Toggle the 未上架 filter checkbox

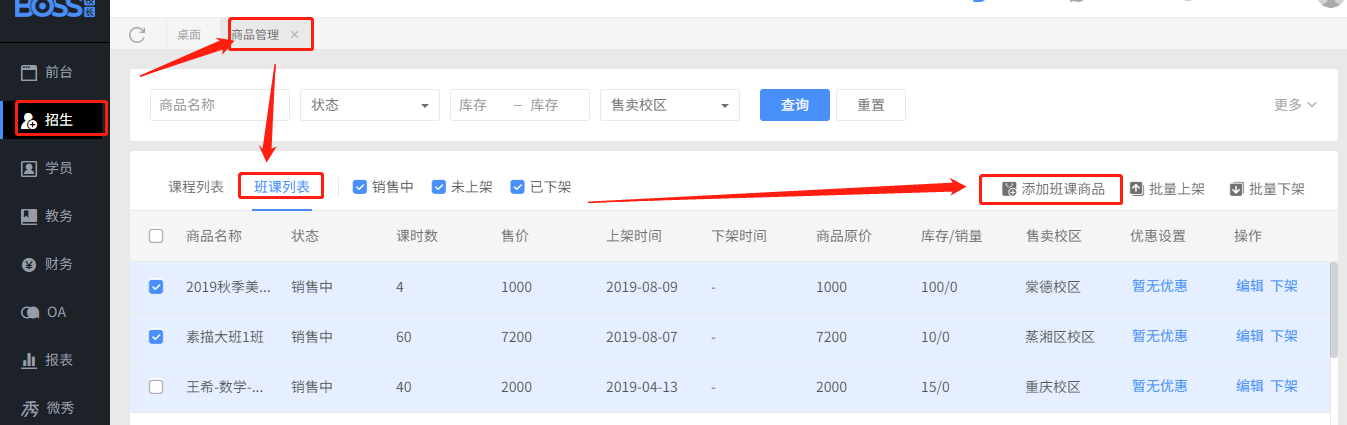(x=438, y=187)
